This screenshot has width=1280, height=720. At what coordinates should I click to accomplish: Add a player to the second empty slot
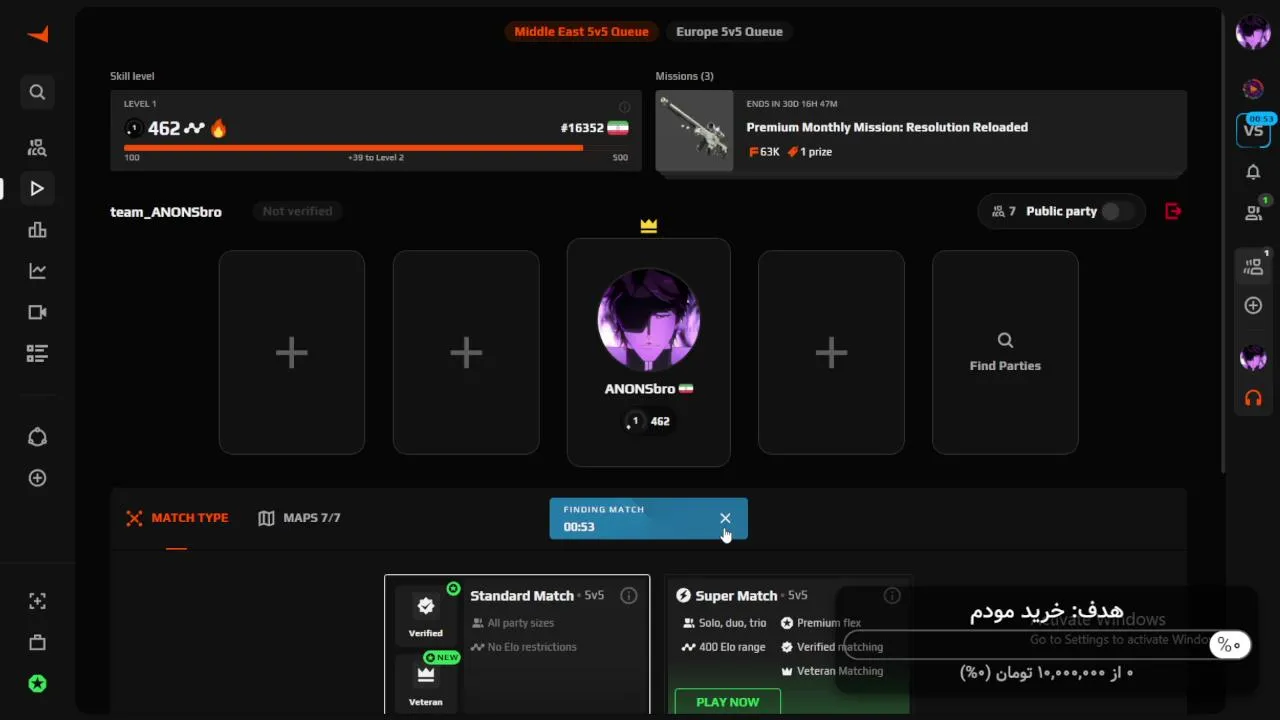click(x=466, y=353)
